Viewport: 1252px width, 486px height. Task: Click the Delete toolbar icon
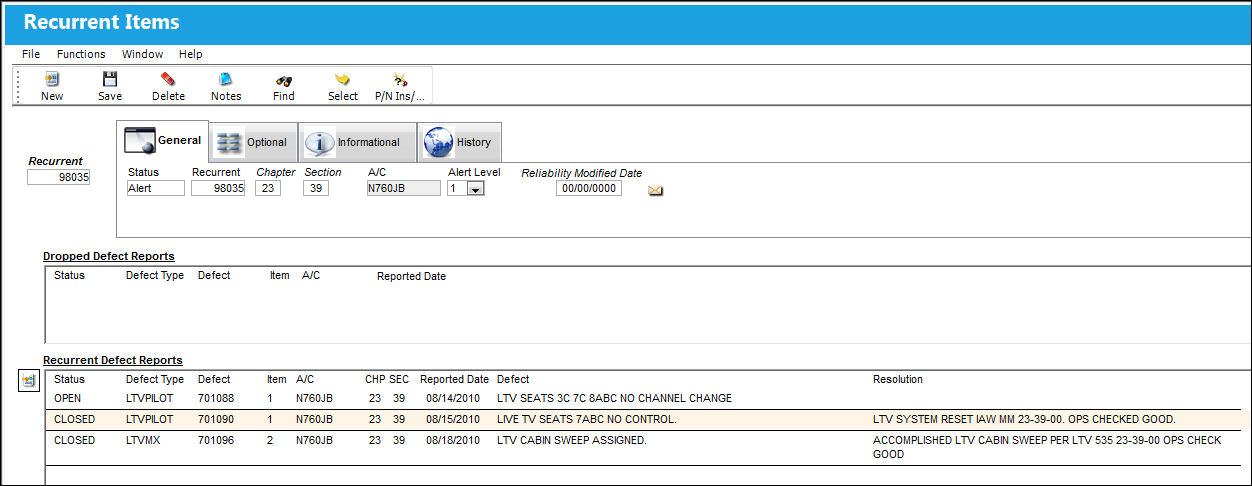click(168, 86)
